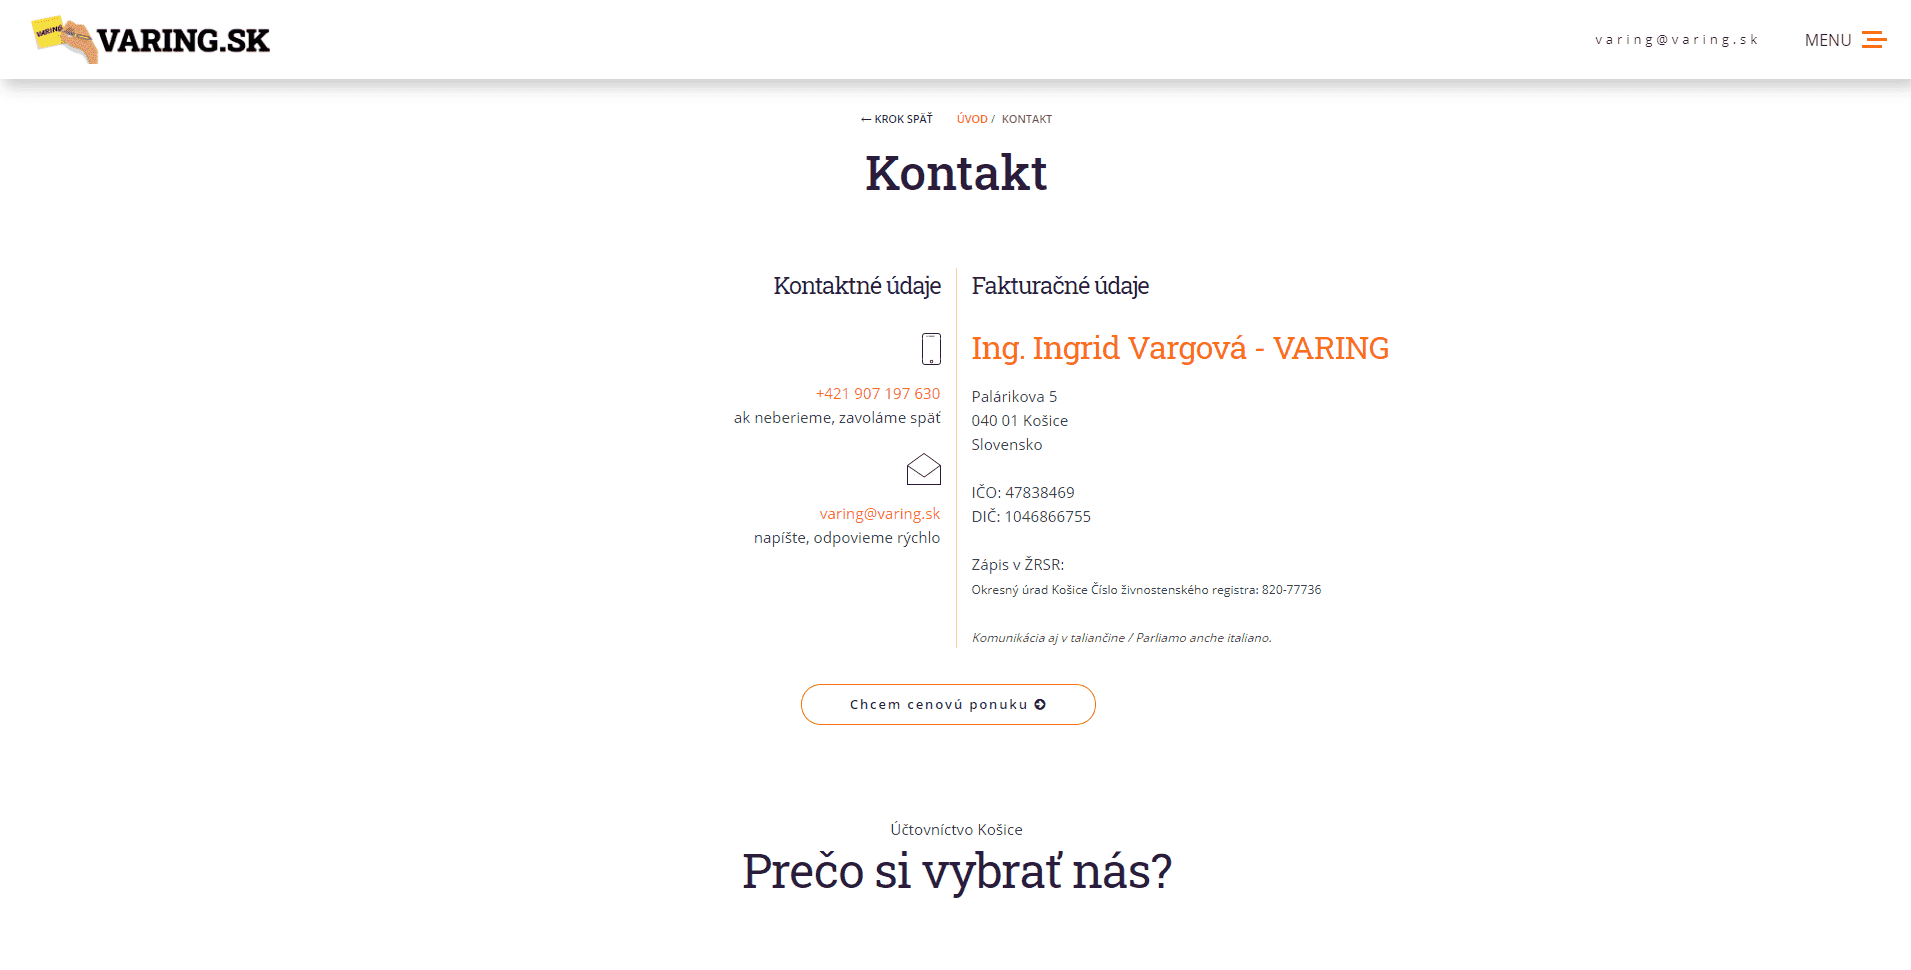1911x970 pixels.
Task: Click the Fakturačné údaje heading
Action: pyautogui.click(x=1059, y=286)
